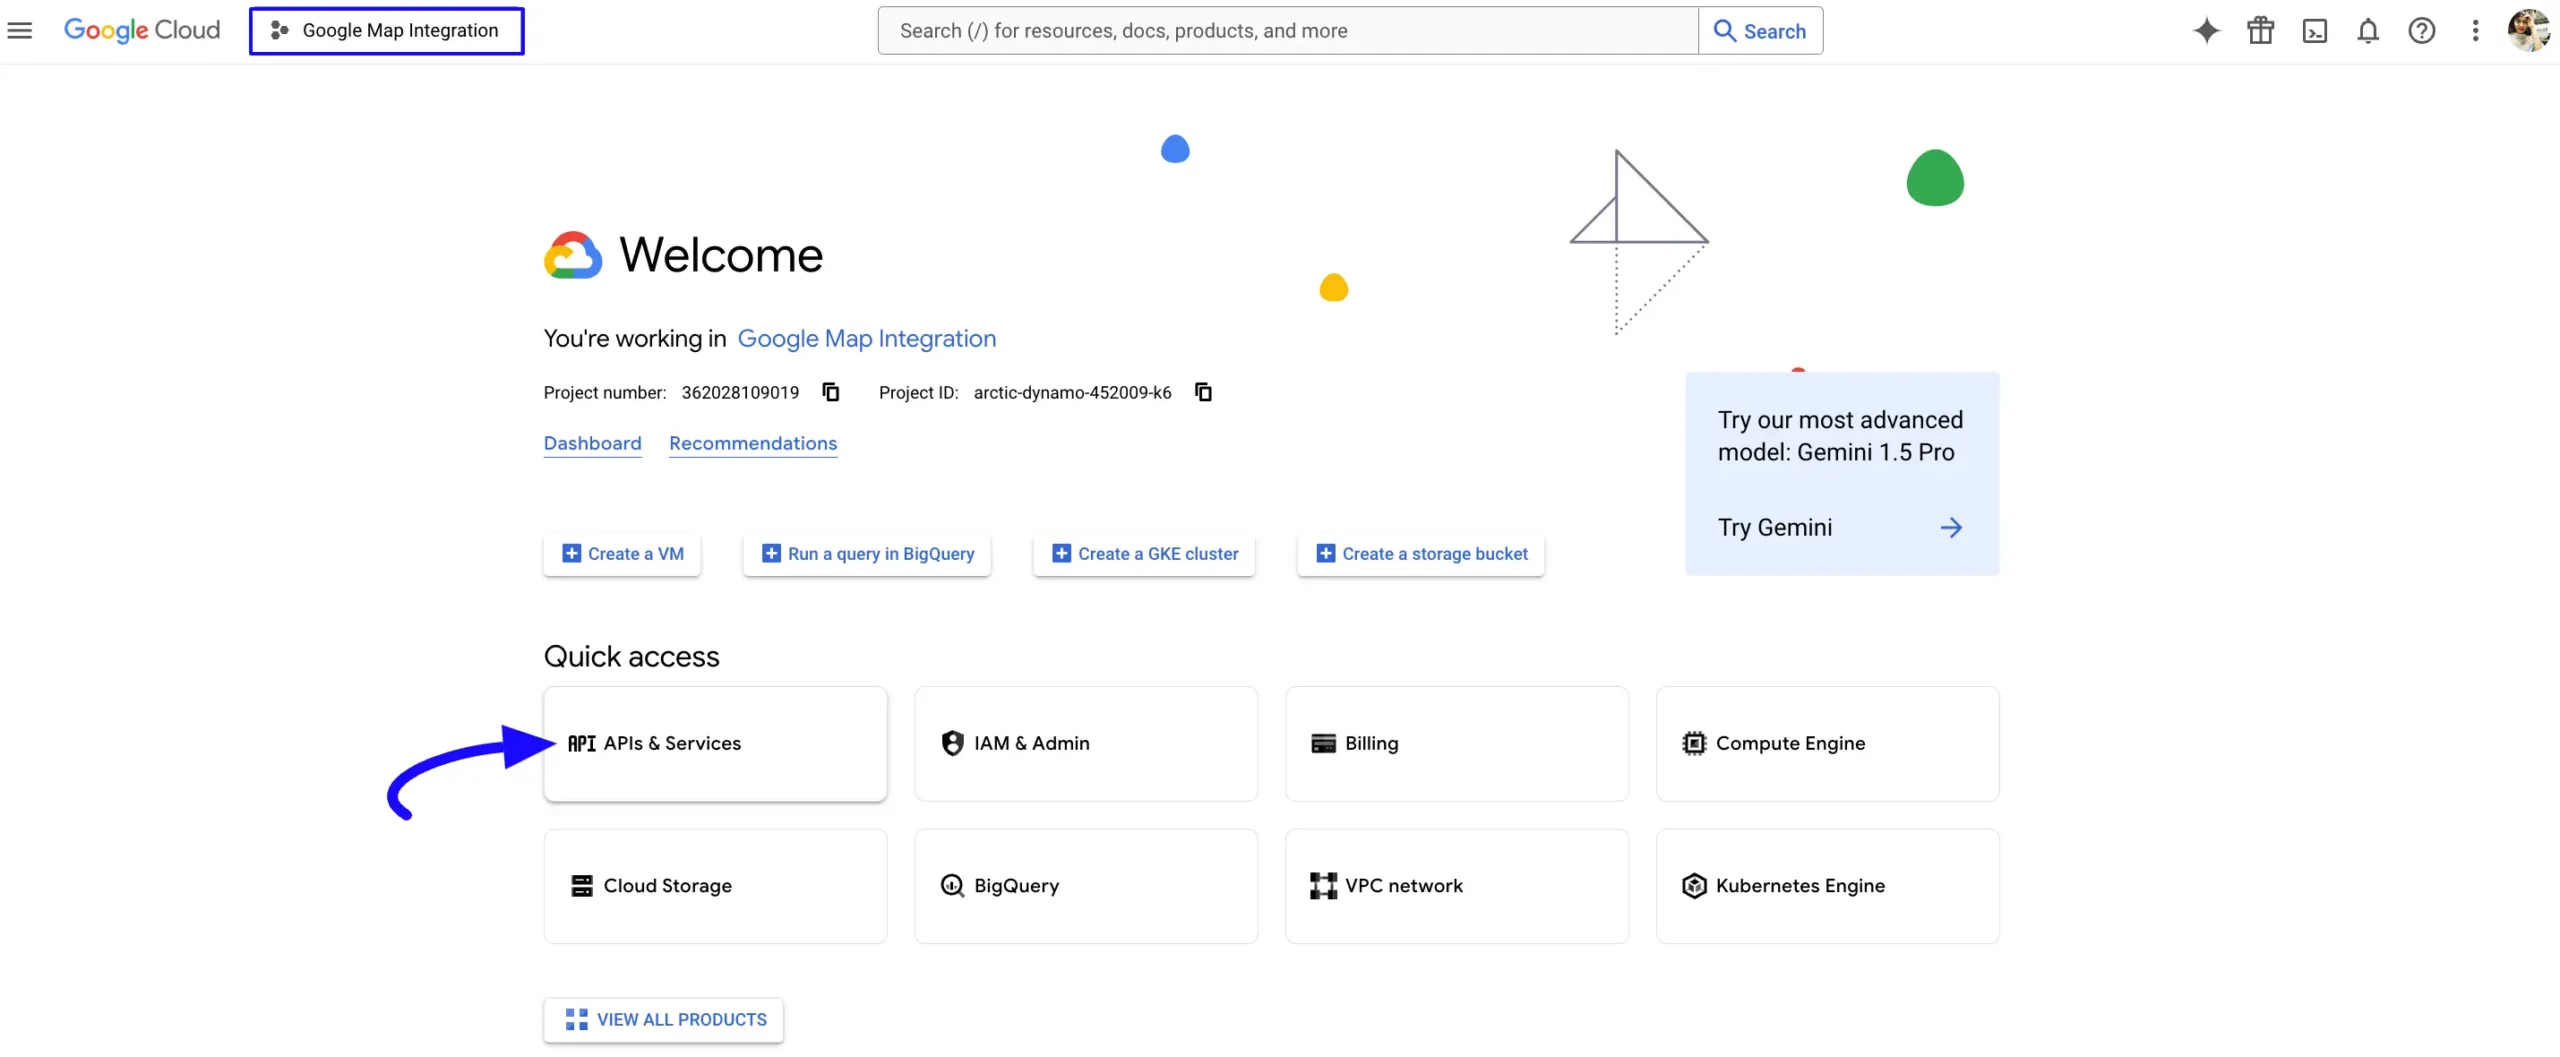Screen dimensions: 2560x1057
Task: Click the Try Gemini arrow
Action: [1951, 528]
